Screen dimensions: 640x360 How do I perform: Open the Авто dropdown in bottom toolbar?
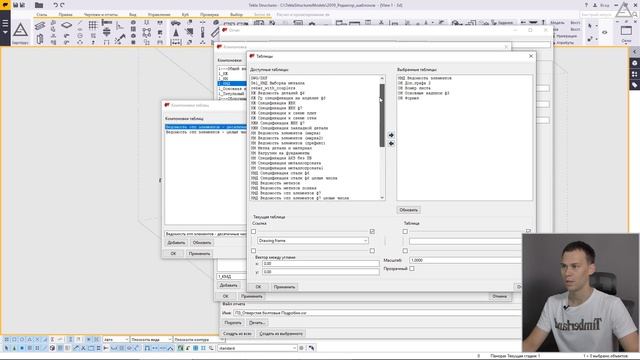point(116,340)
